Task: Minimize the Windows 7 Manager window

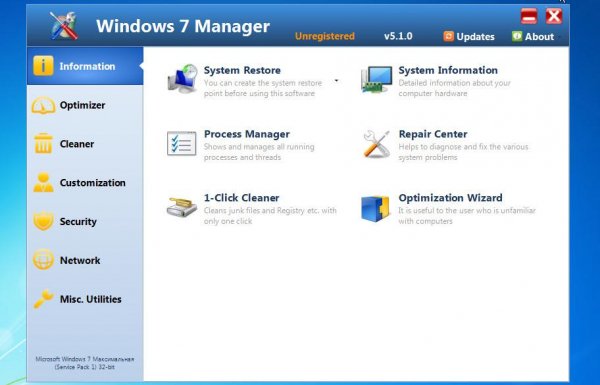Action: (529, 16)
